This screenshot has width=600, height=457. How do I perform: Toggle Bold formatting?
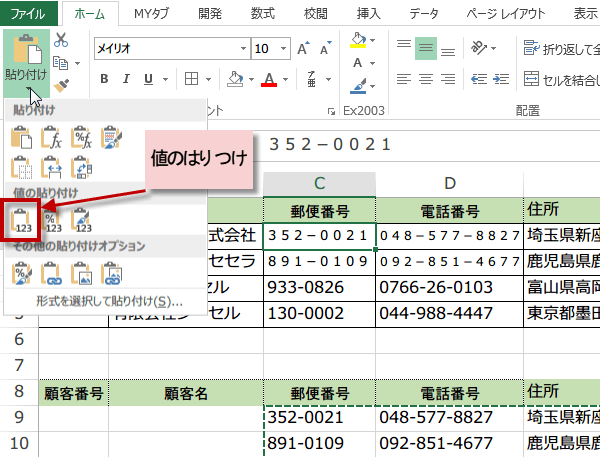104,78
